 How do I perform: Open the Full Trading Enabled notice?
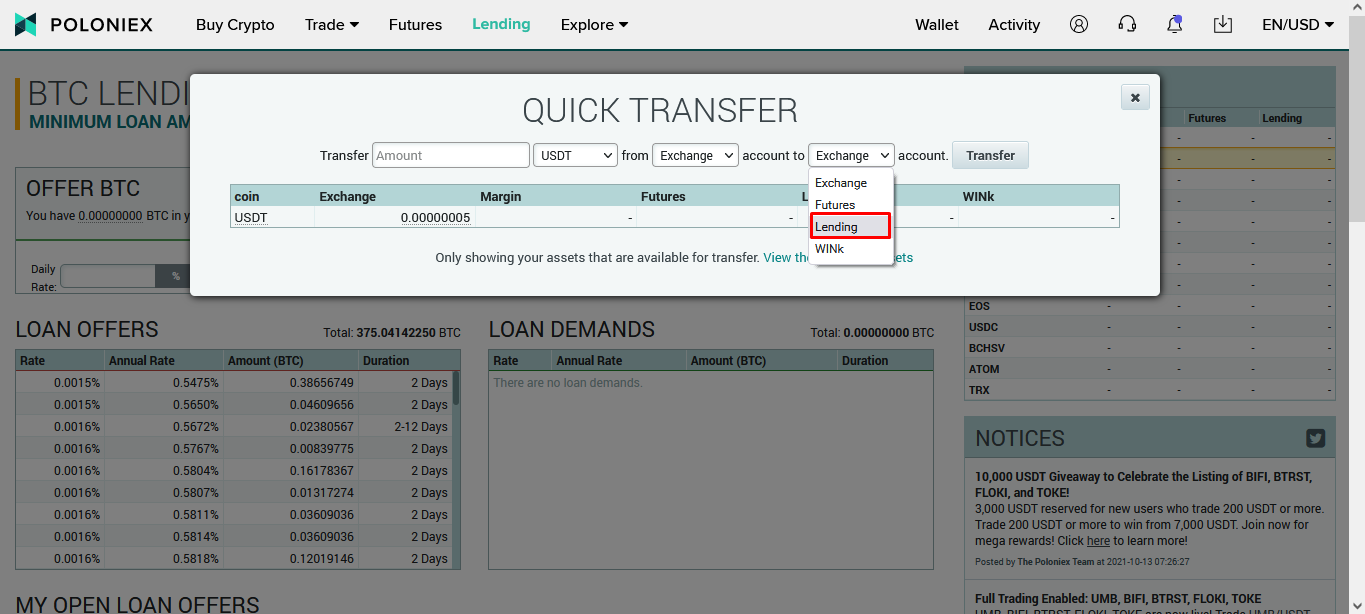(x=1118, y=599)
